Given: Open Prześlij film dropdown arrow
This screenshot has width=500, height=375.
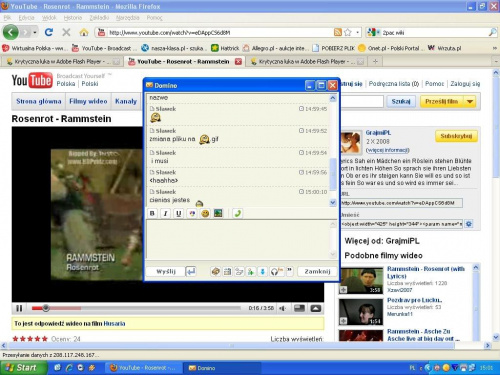Looking at the screenshot, I should coord(470,101).
